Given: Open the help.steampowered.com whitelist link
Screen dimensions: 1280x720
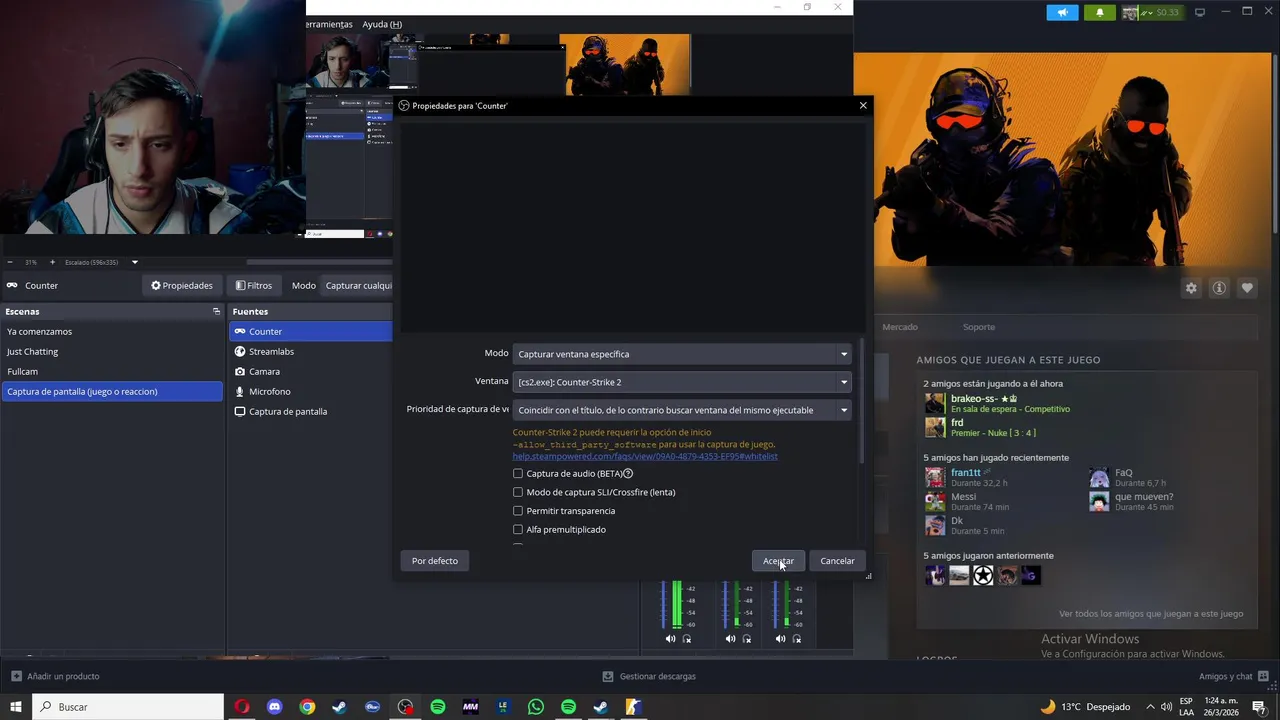Looking at the screenshot, I should [645, 457].
